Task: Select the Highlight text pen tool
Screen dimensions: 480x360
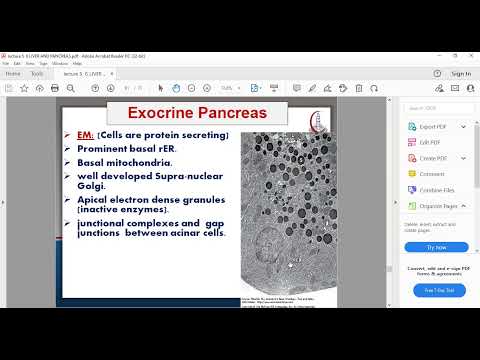Action: click(x=312, y=88)
